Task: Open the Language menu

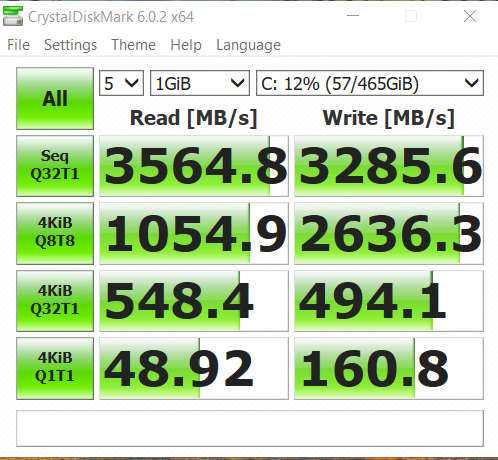Action: click(249, 45)
